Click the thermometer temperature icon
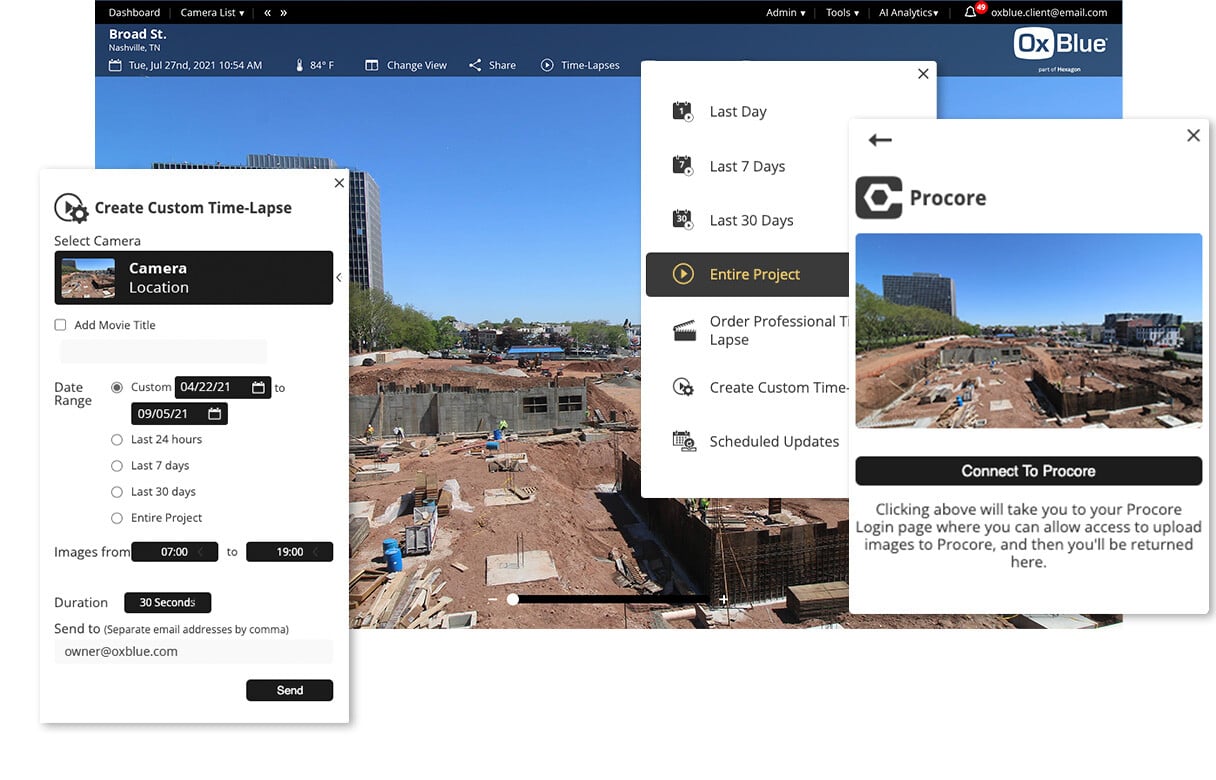The height and width of the screenshot is (780, 1216). point(298,65)
